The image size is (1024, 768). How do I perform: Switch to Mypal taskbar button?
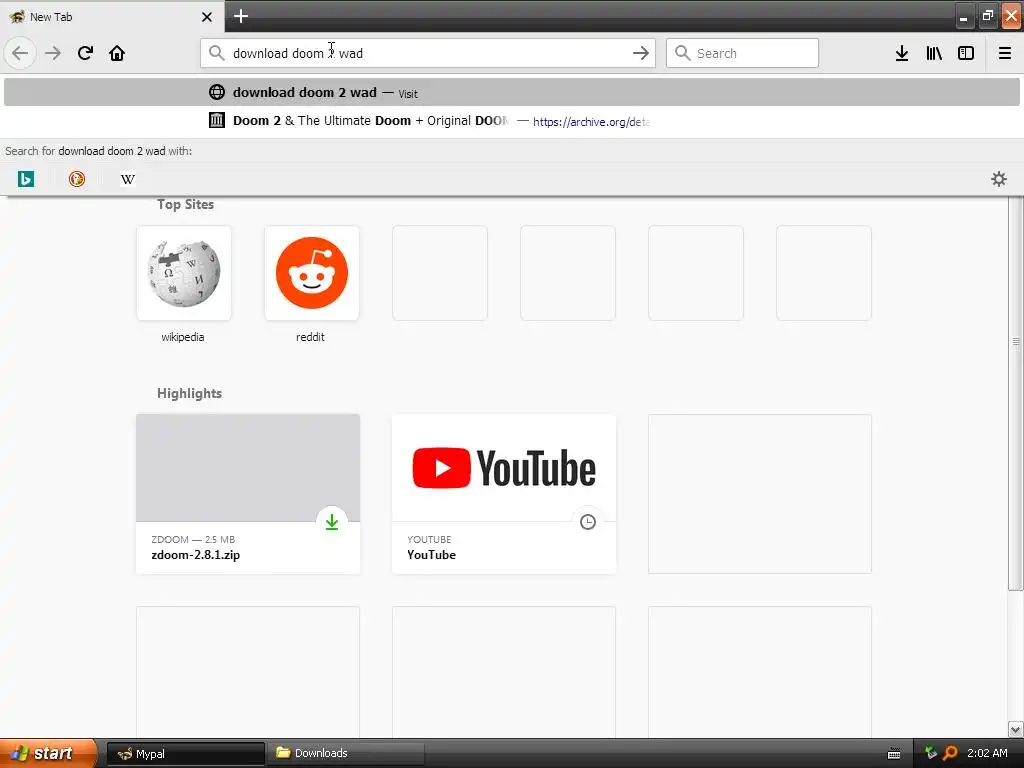(185, 754)
